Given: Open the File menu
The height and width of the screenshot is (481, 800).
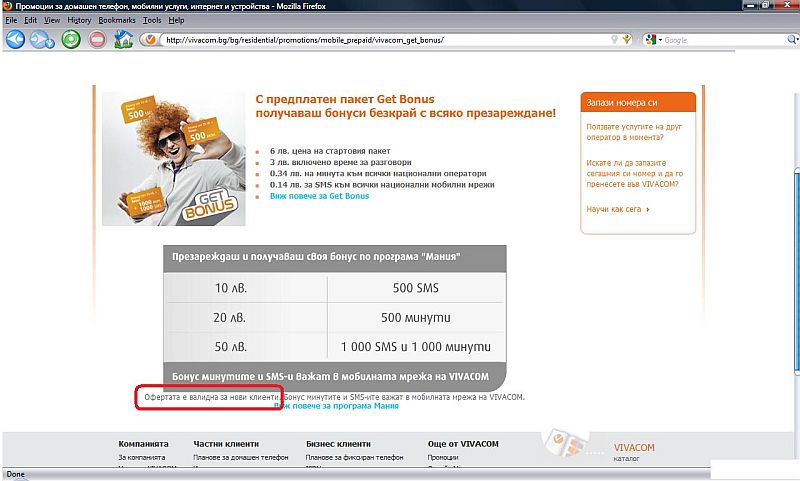Looking at the screenshot, I should click(12, 20).
